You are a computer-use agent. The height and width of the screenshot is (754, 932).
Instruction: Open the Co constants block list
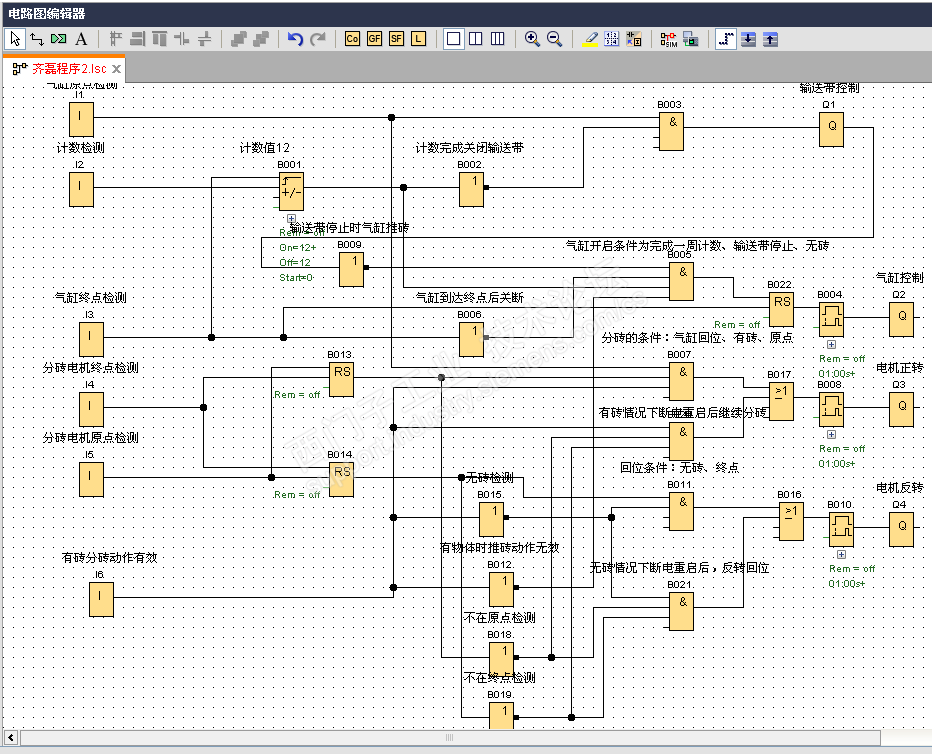352,39
